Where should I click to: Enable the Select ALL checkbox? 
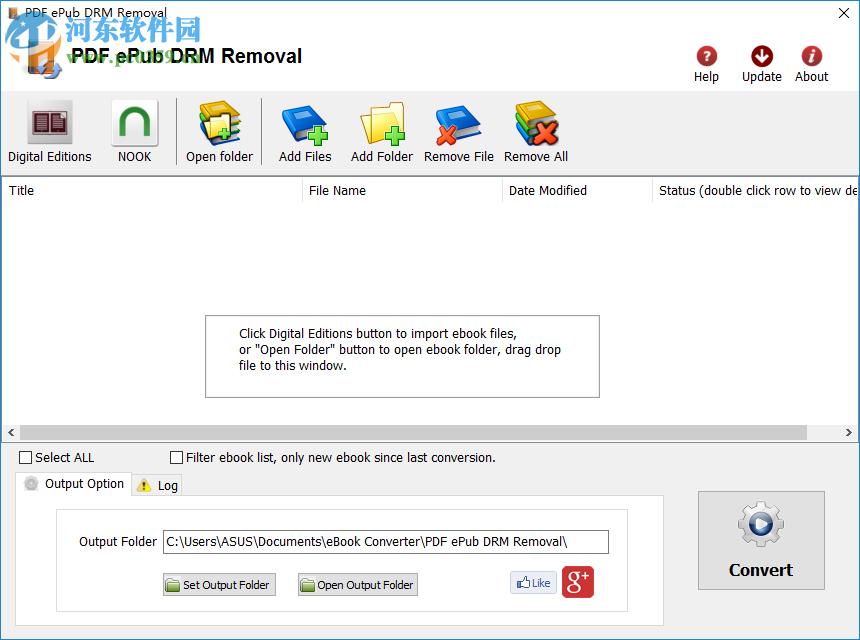tap(25, 457)
